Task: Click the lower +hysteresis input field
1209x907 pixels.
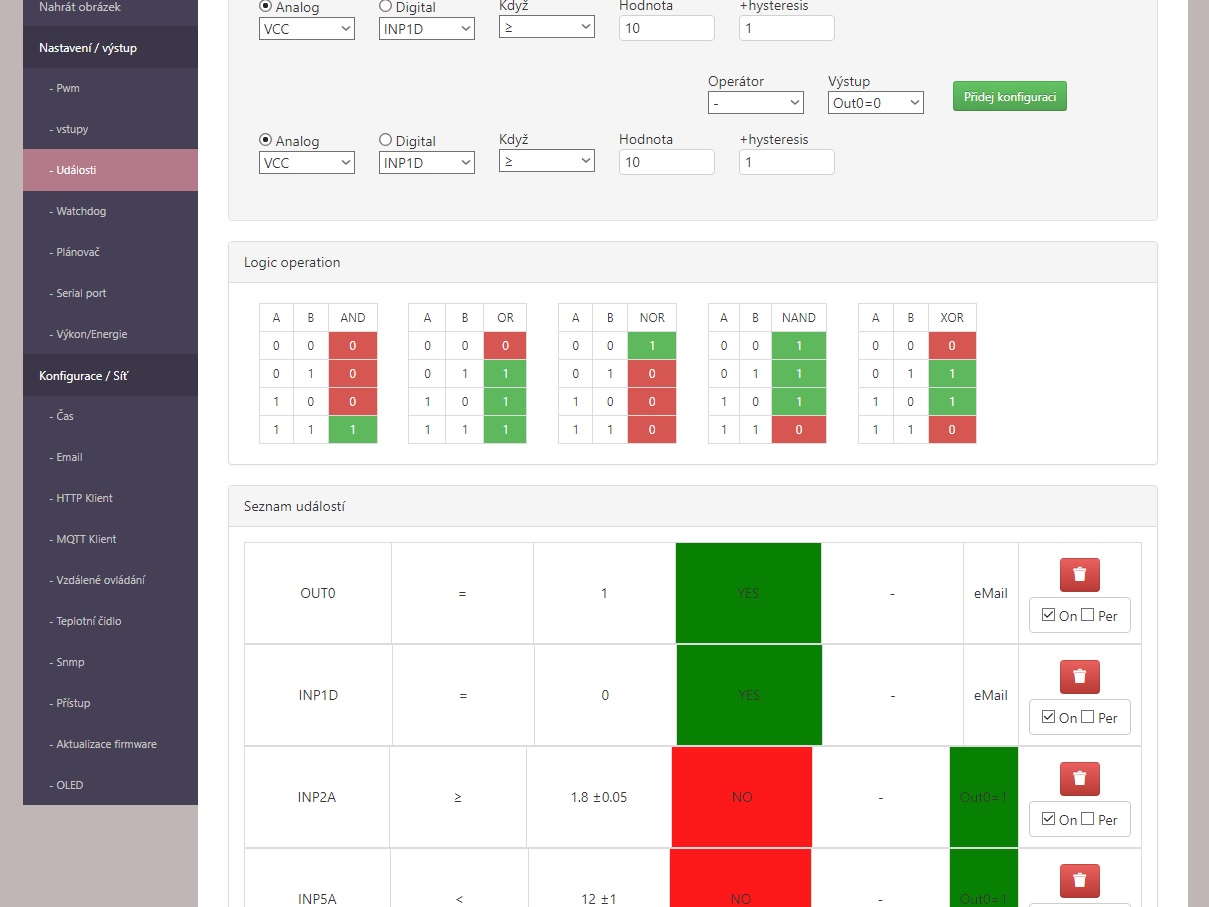Action: (786, 162)
